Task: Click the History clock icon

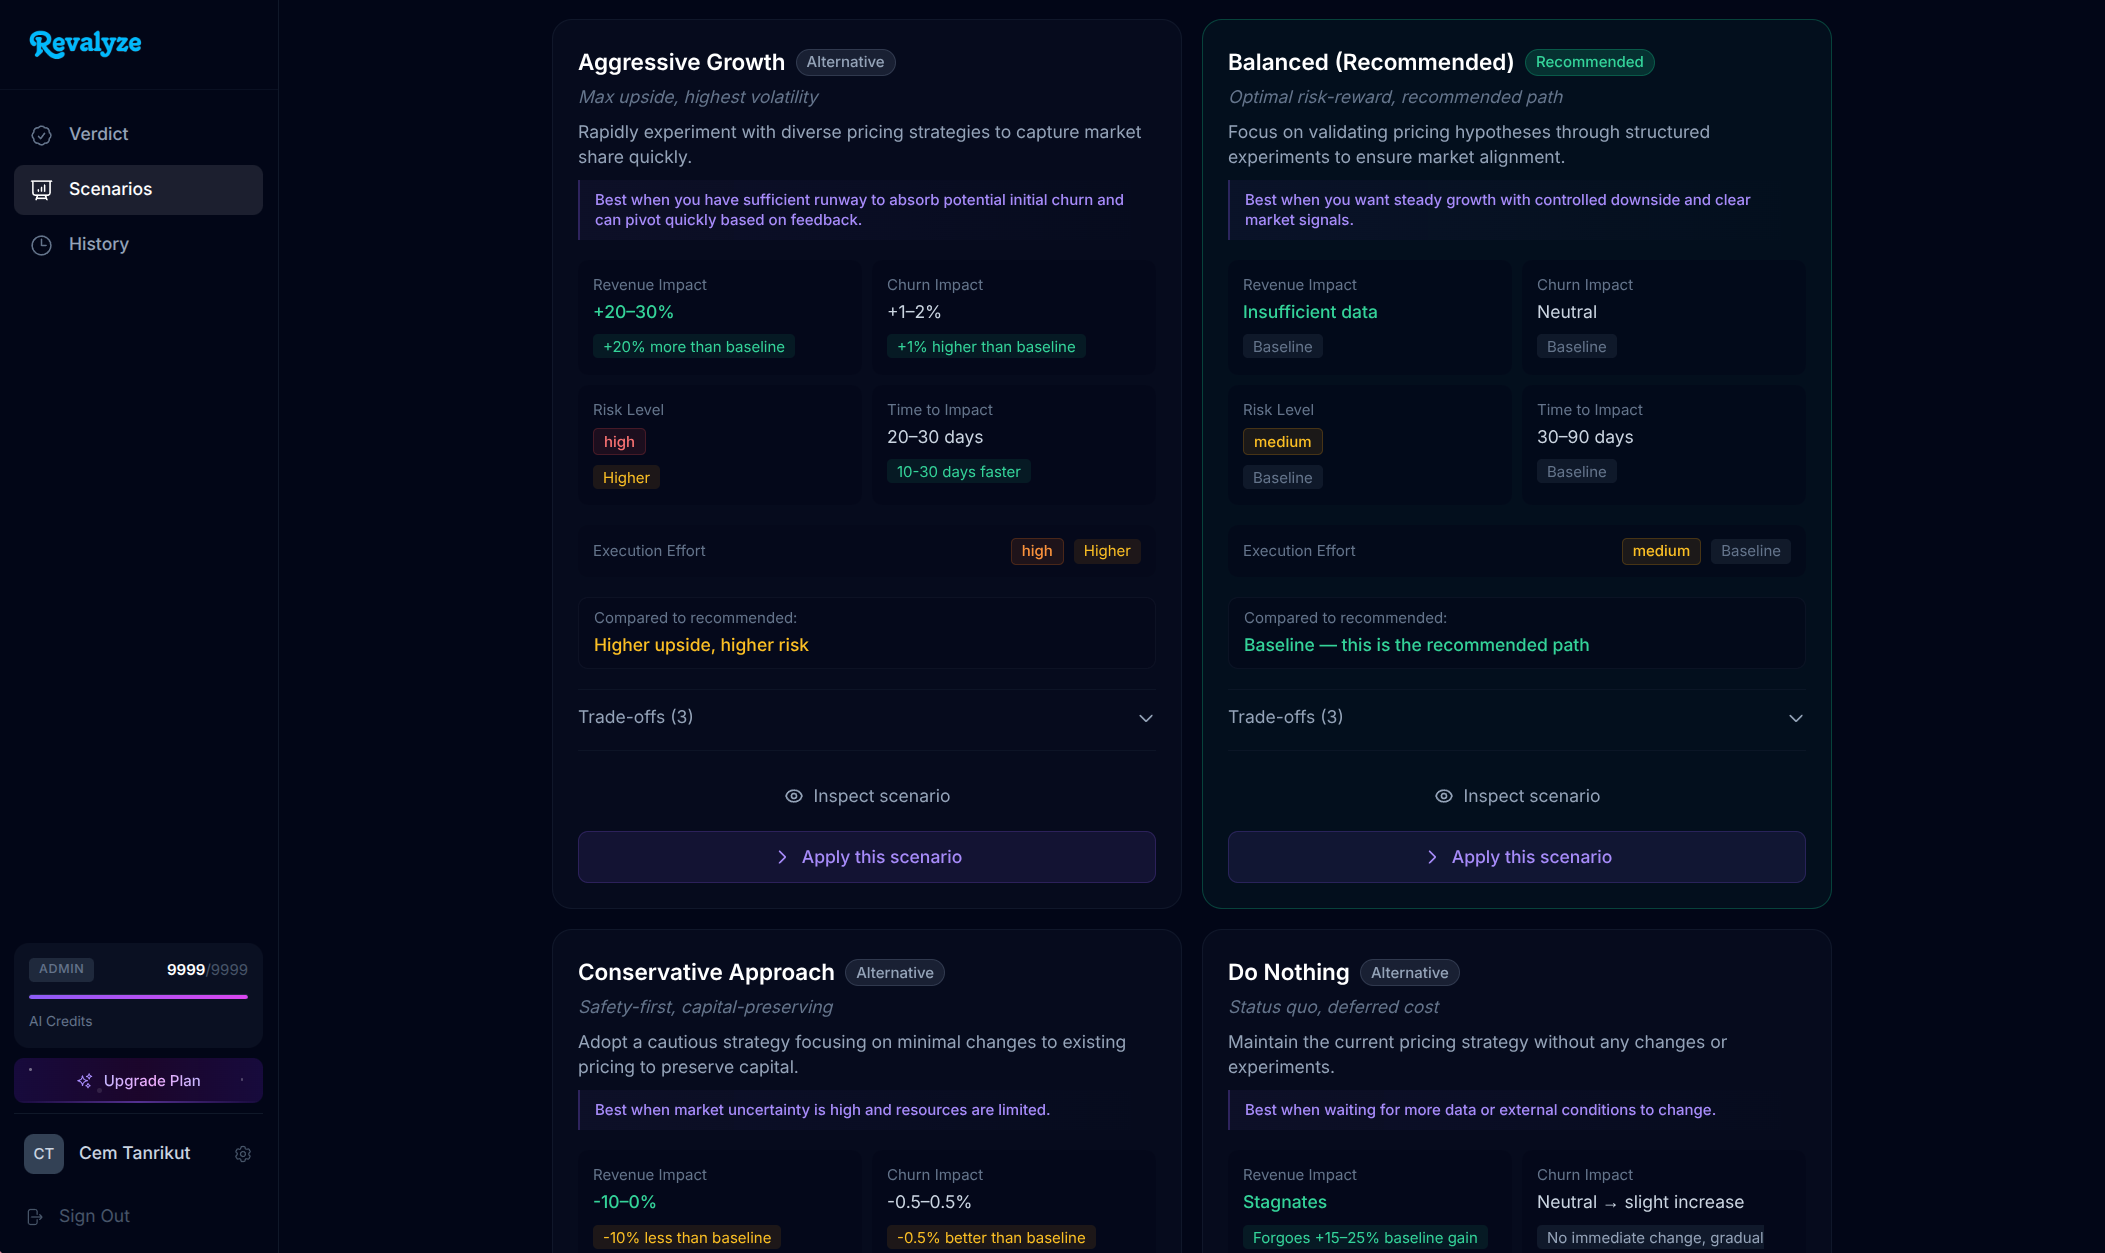Action: tap(41, 245)
